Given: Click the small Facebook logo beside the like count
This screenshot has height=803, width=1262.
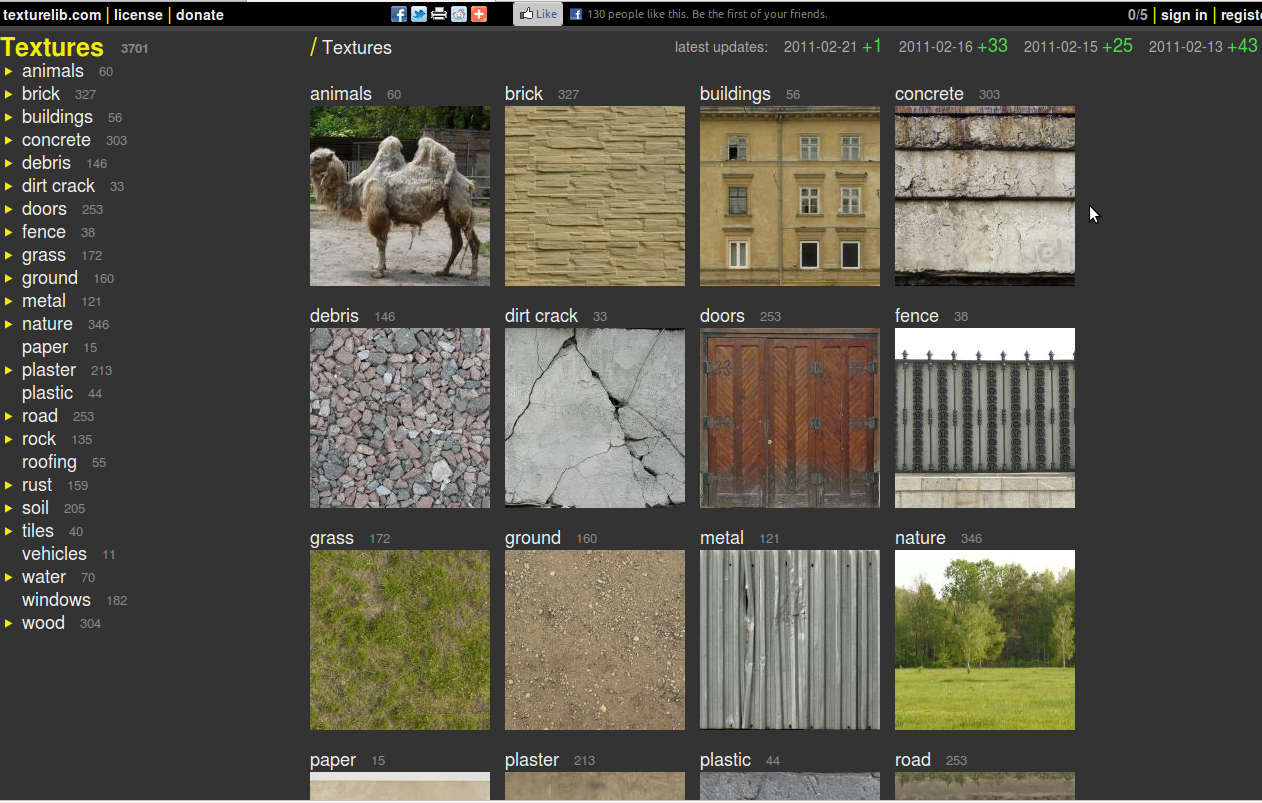Looking at the screenshot, I should [577, 14].
